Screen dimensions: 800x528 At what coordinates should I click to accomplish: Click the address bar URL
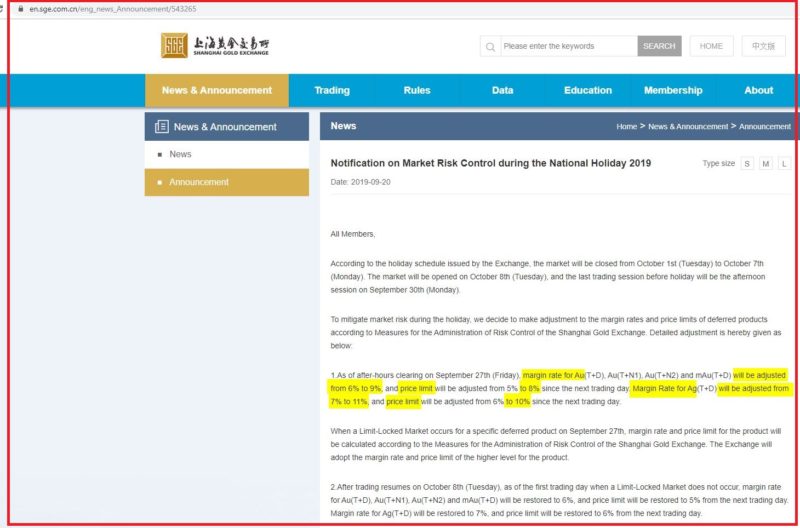coord(113,9)
